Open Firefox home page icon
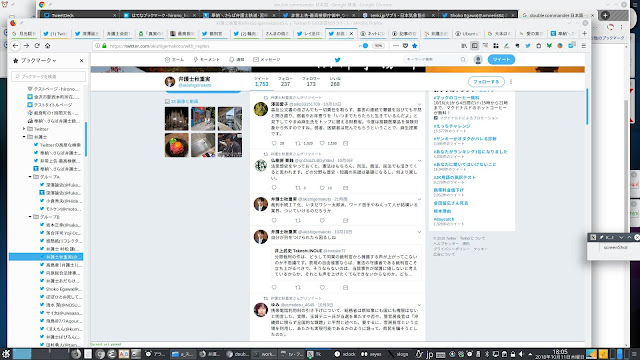The width and height of the screenshot is (640, 360). 47,46
